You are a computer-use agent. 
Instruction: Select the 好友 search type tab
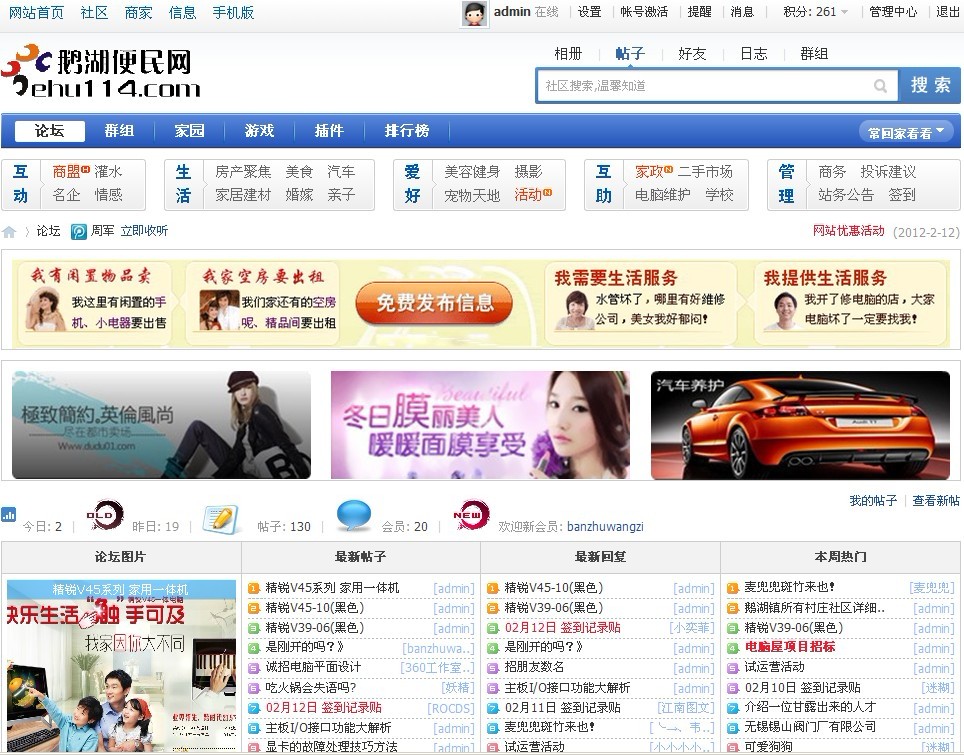pyautogui.click(x=692, y=53)
